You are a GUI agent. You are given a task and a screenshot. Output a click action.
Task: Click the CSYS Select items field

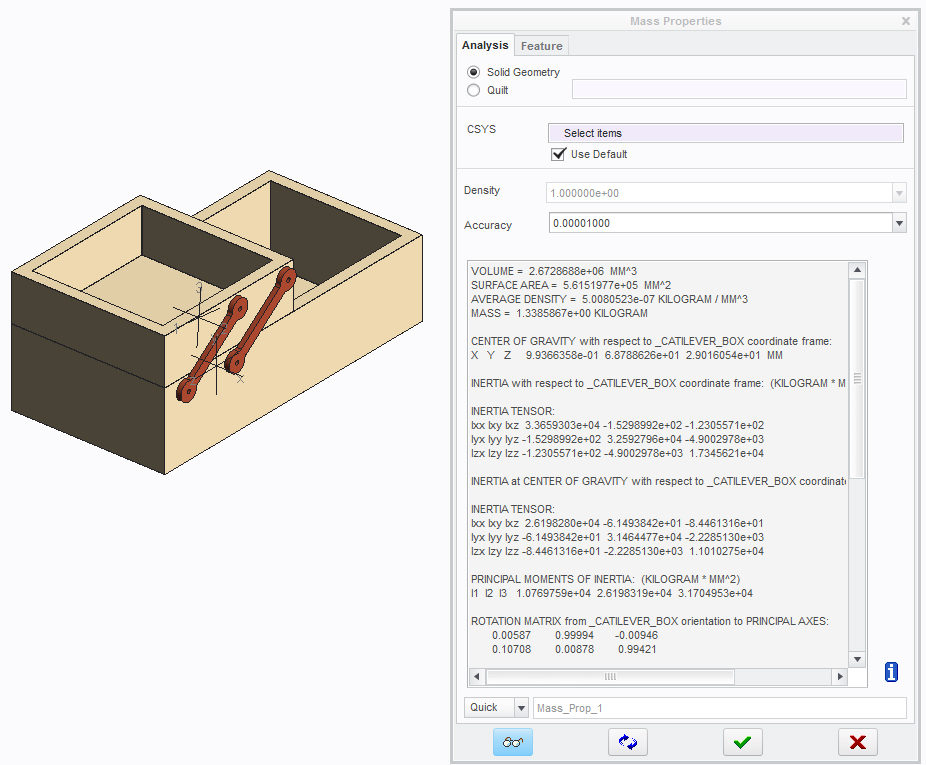tap(726, 133)
